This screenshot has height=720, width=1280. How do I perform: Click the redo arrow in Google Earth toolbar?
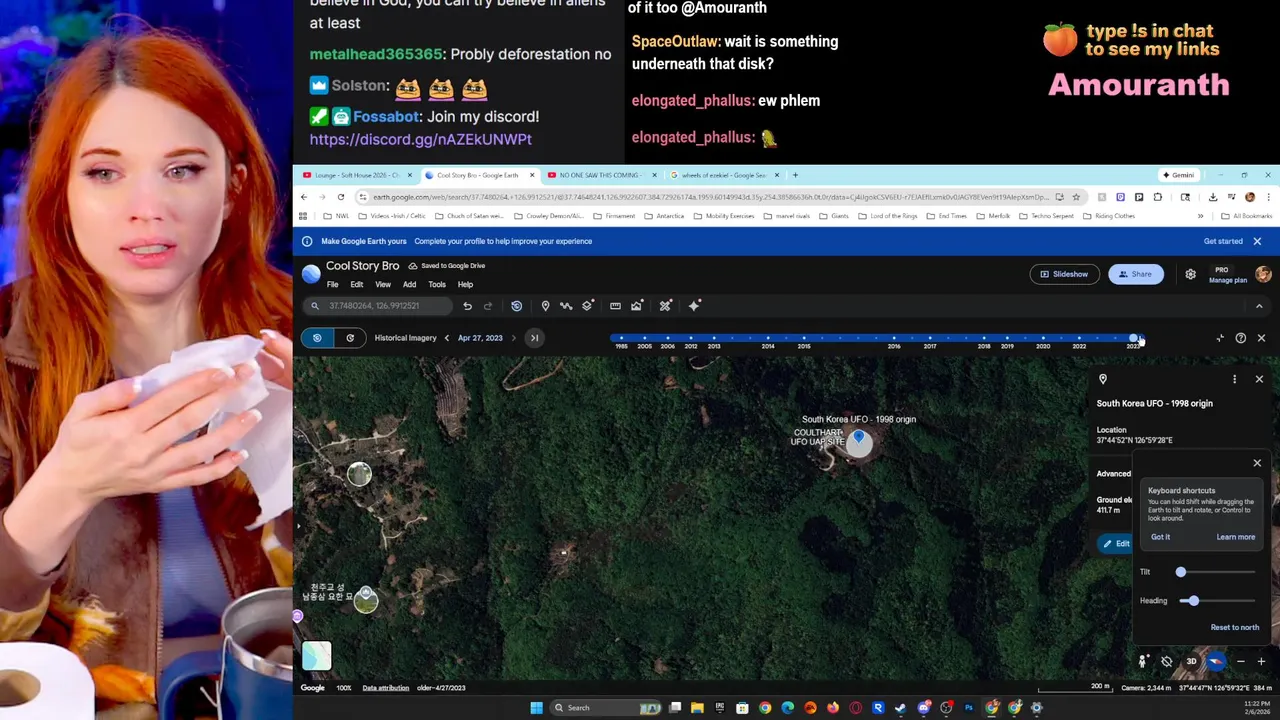488,306
